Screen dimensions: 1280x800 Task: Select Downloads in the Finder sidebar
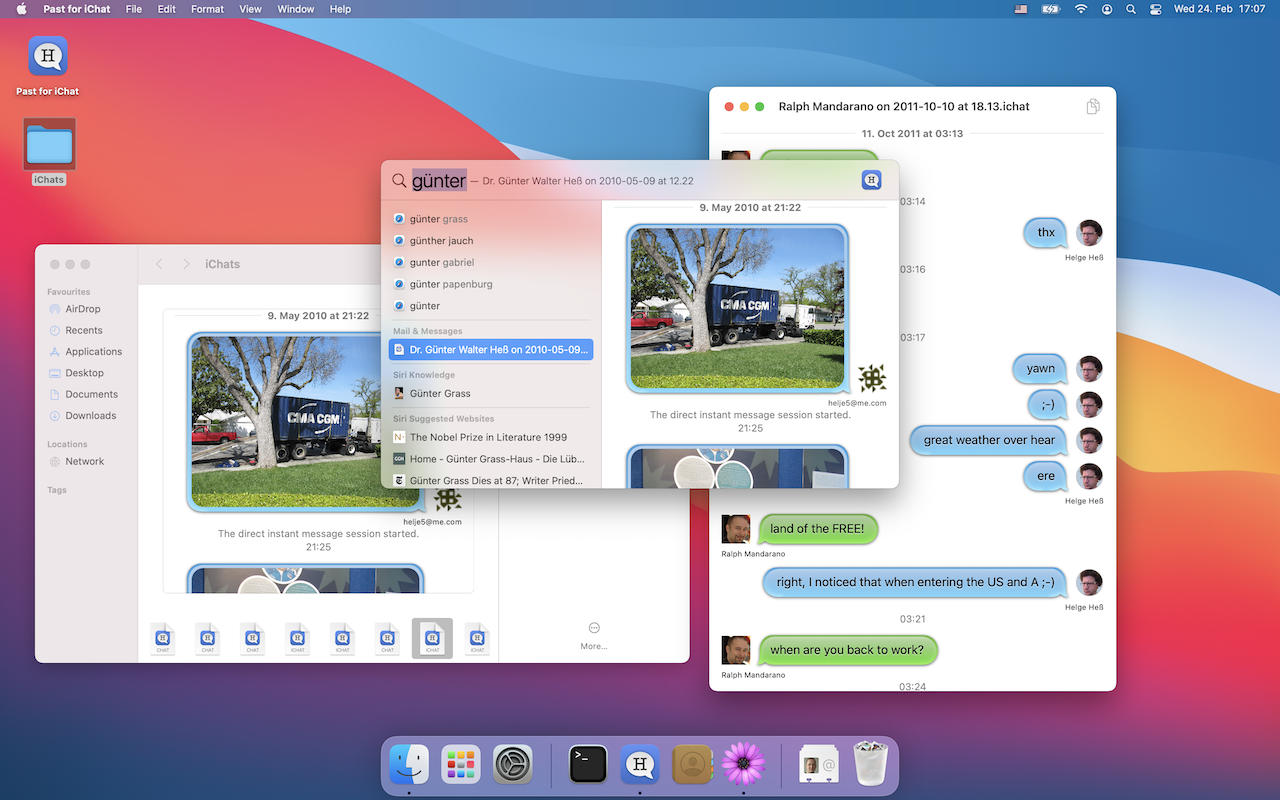[x=90, y=415]
